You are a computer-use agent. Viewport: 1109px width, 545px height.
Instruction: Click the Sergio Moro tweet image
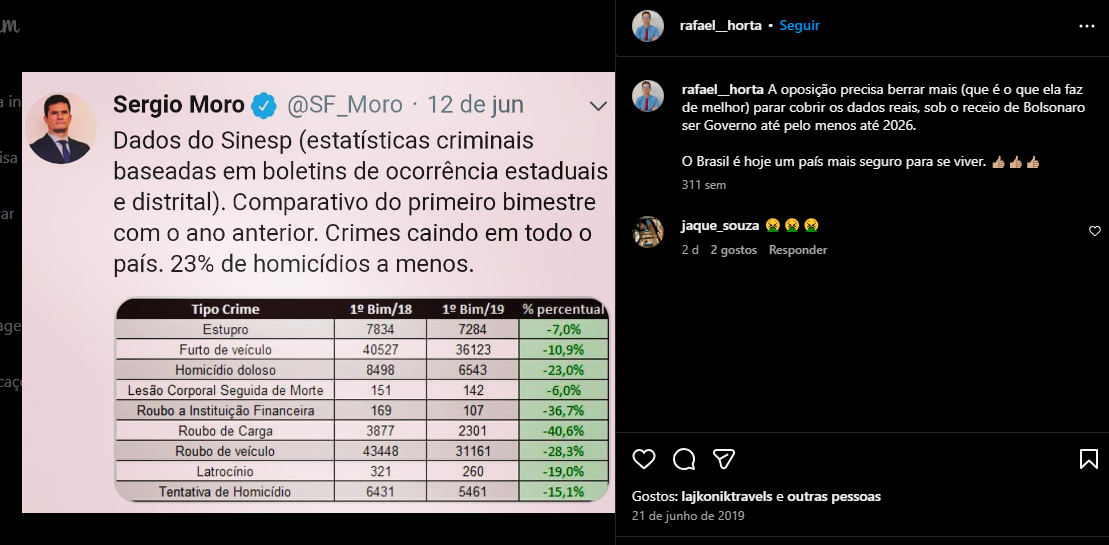click(x=318, y=292)
